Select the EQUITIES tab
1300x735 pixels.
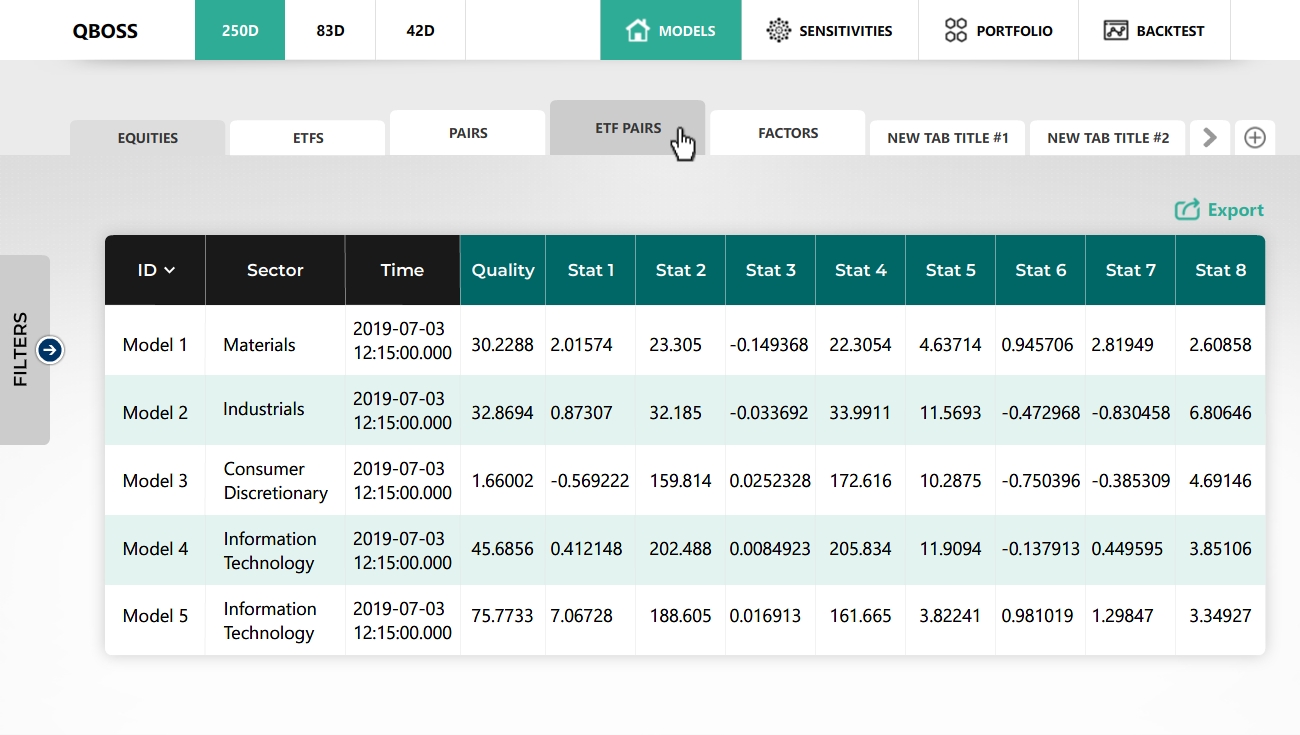[x=147, y=138]
